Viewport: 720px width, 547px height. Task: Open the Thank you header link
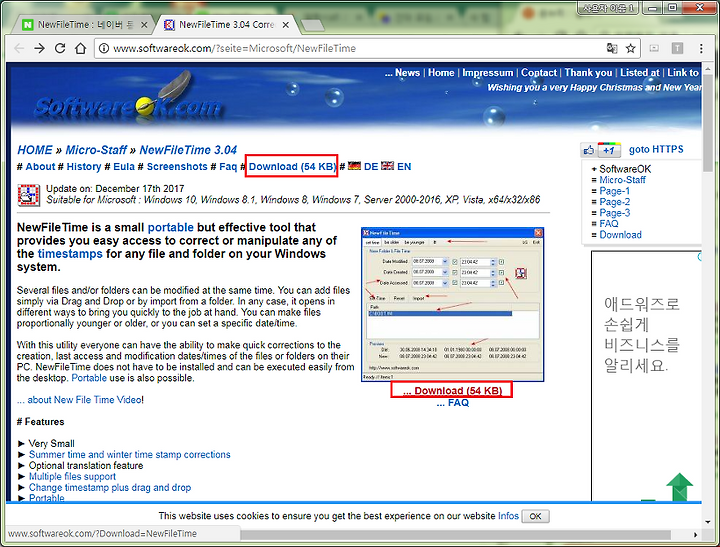pos(588,73)
